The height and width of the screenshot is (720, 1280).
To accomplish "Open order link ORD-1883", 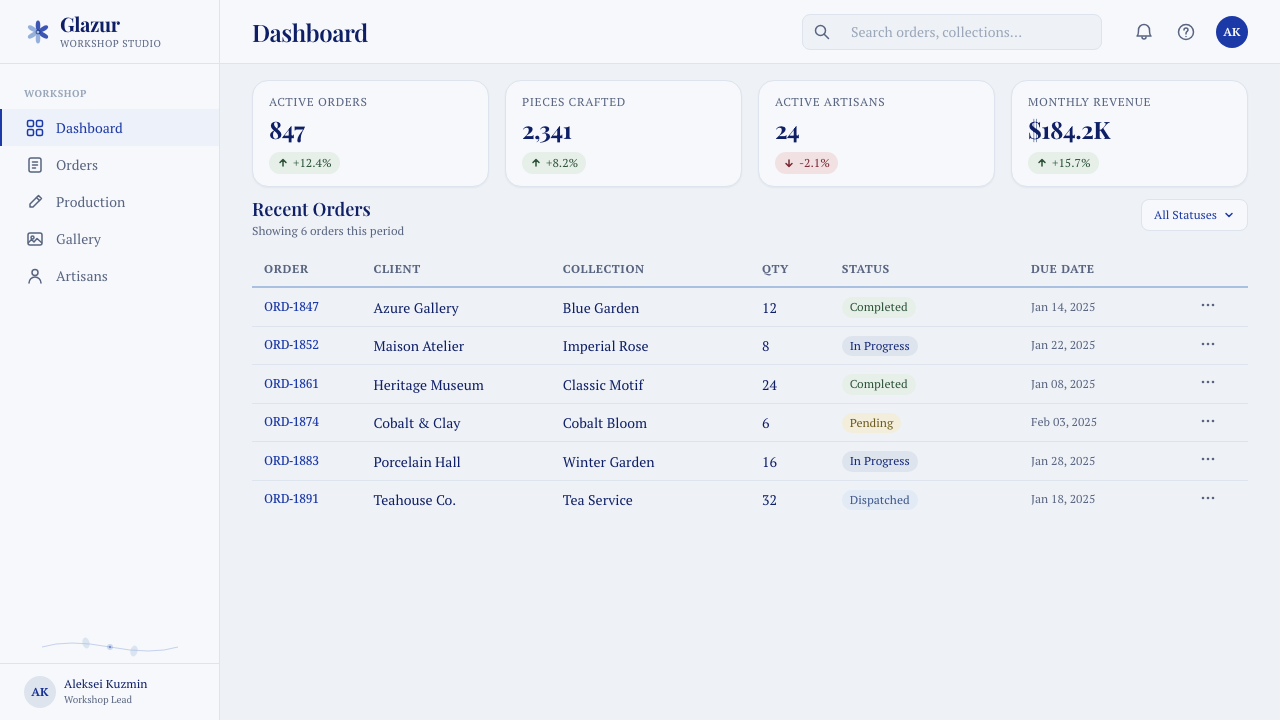I will pyautogui.click(x=291, y=461).
